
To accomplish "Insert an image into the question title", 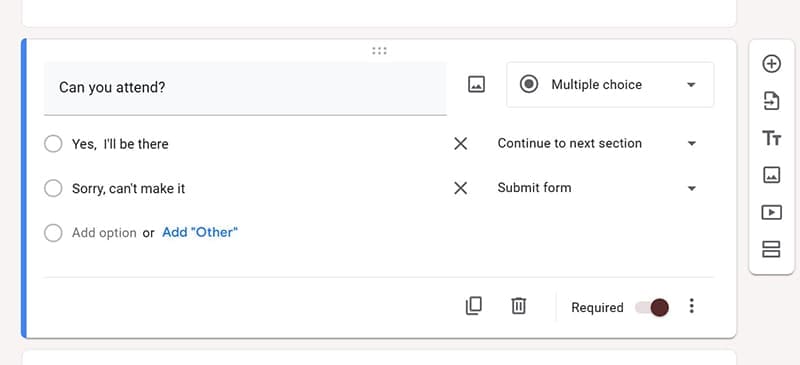I will point(476,84).
